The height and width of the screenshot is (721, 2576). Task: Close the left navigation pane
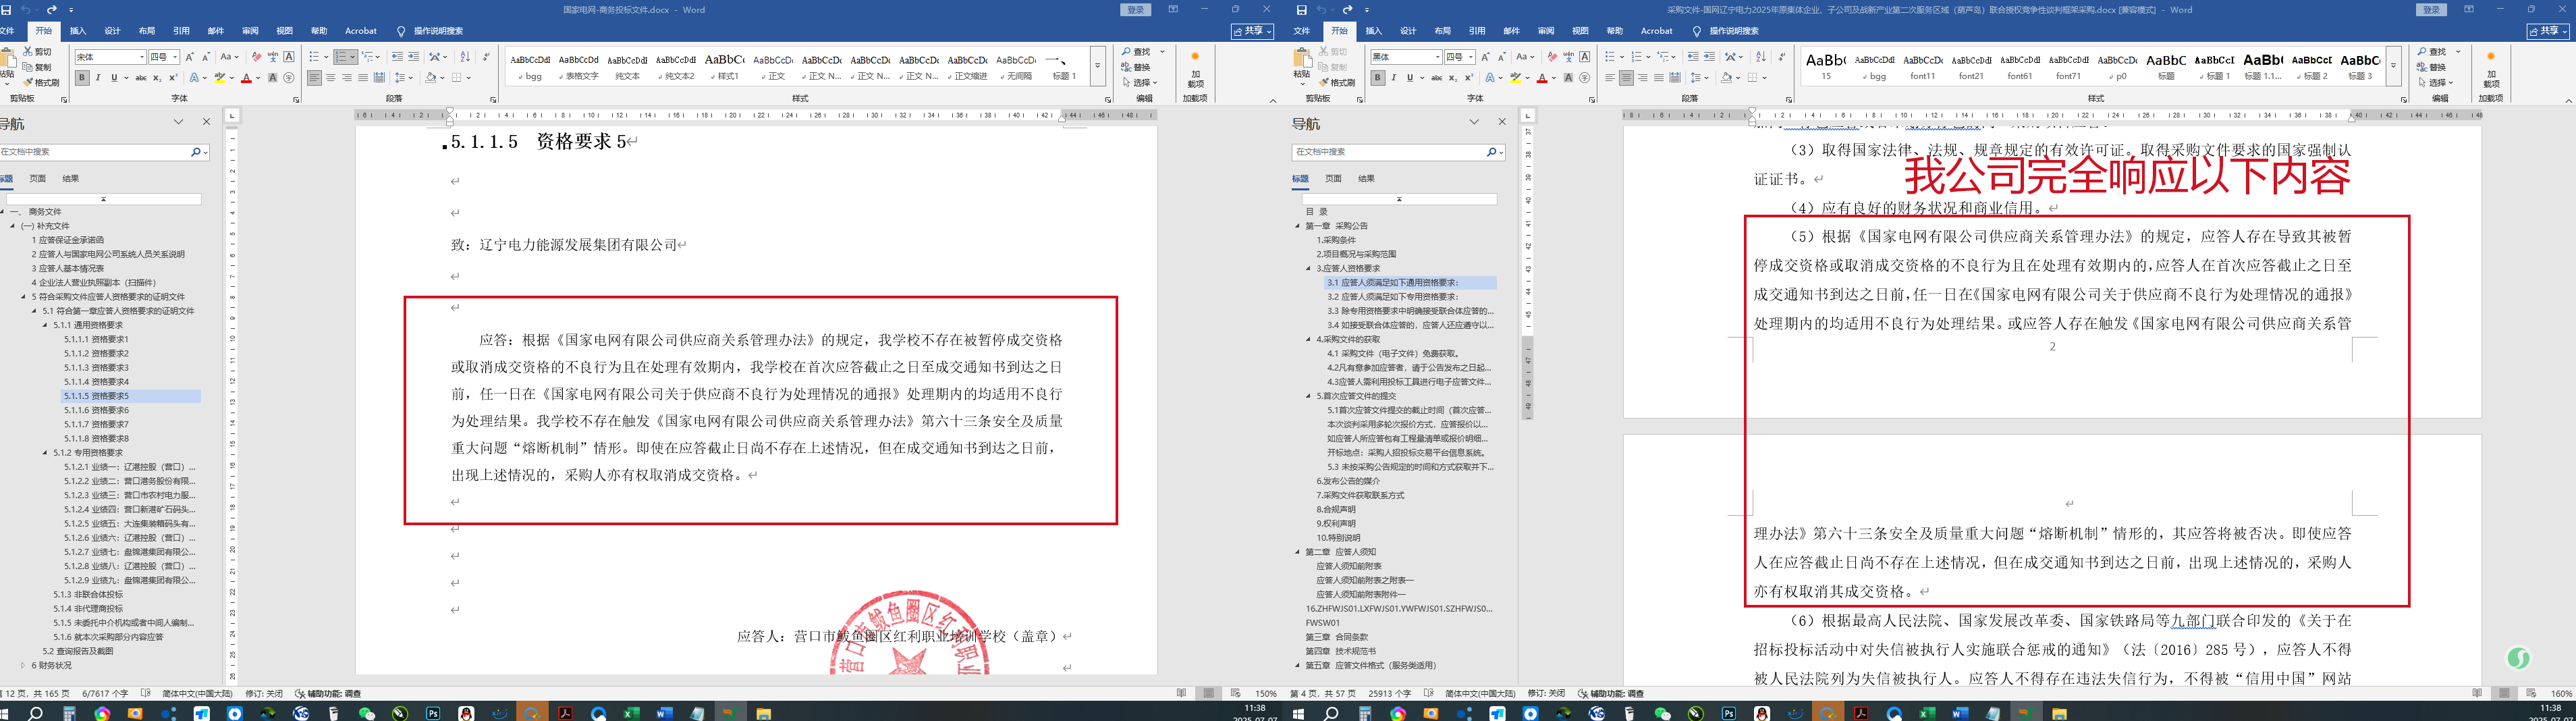click(206, 122)
